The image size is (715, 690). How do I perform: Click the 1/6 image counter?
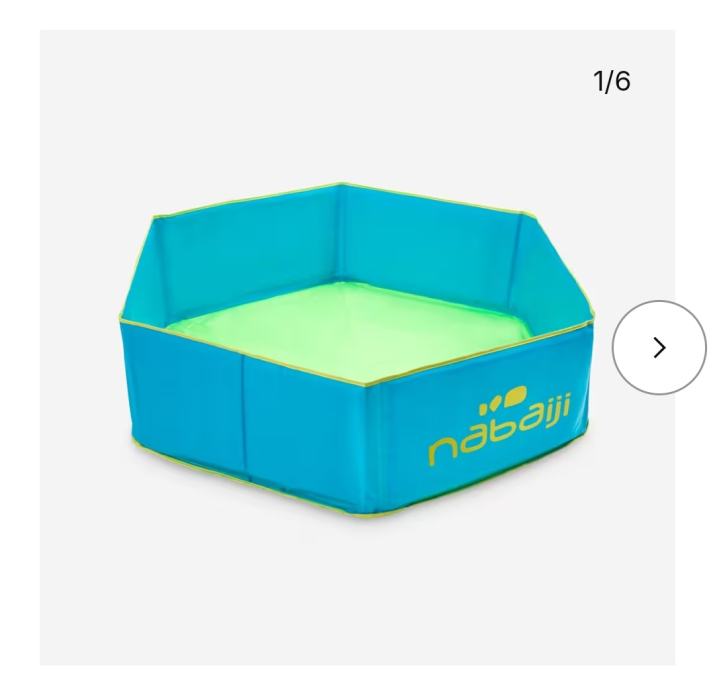(611, 81)
